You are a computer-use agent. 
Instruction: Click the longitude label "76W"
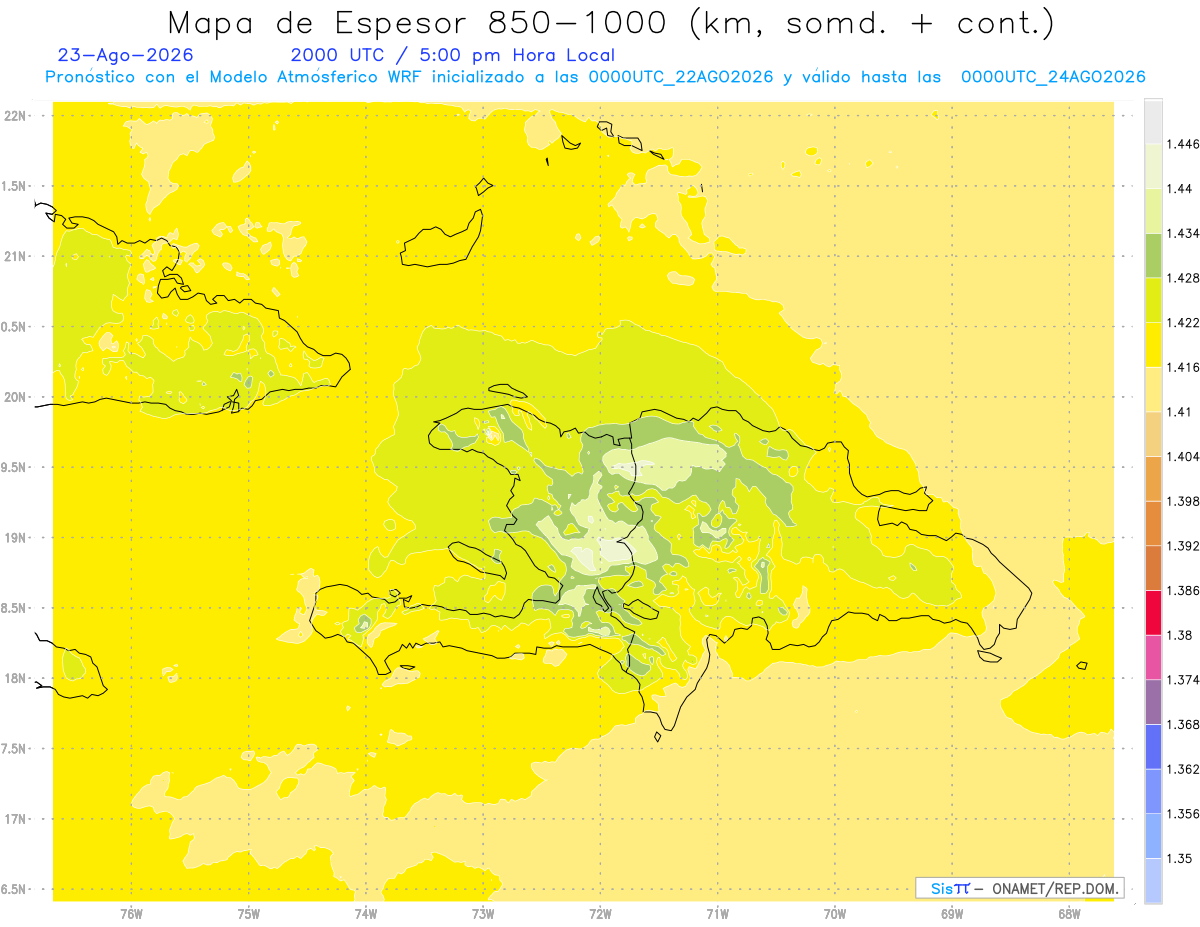131,914
